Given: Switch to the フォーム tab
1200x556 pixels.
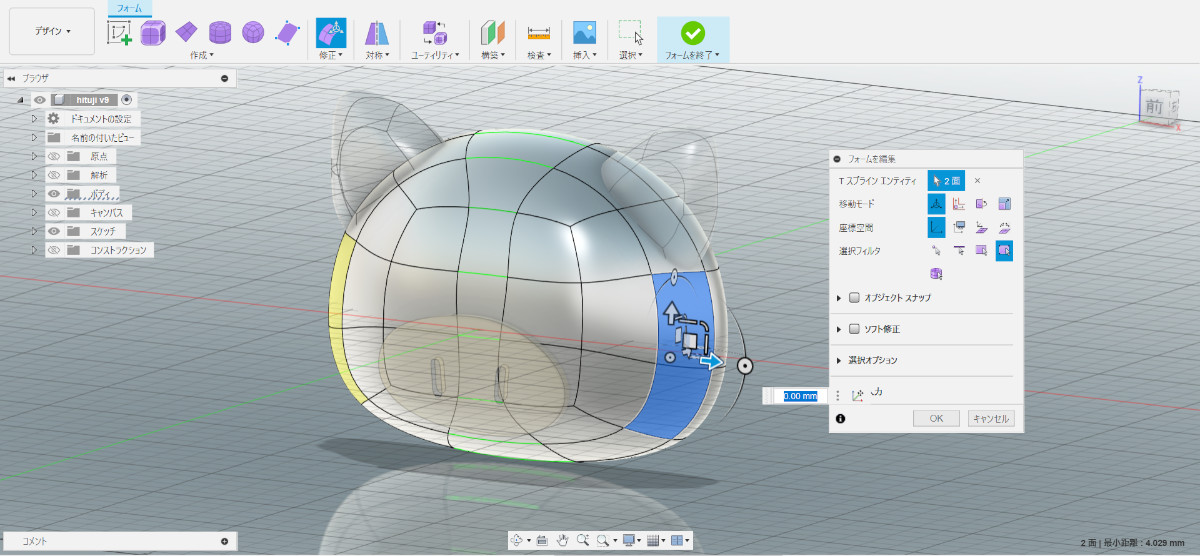Looking at the screenshot, I should pos(129,8).
